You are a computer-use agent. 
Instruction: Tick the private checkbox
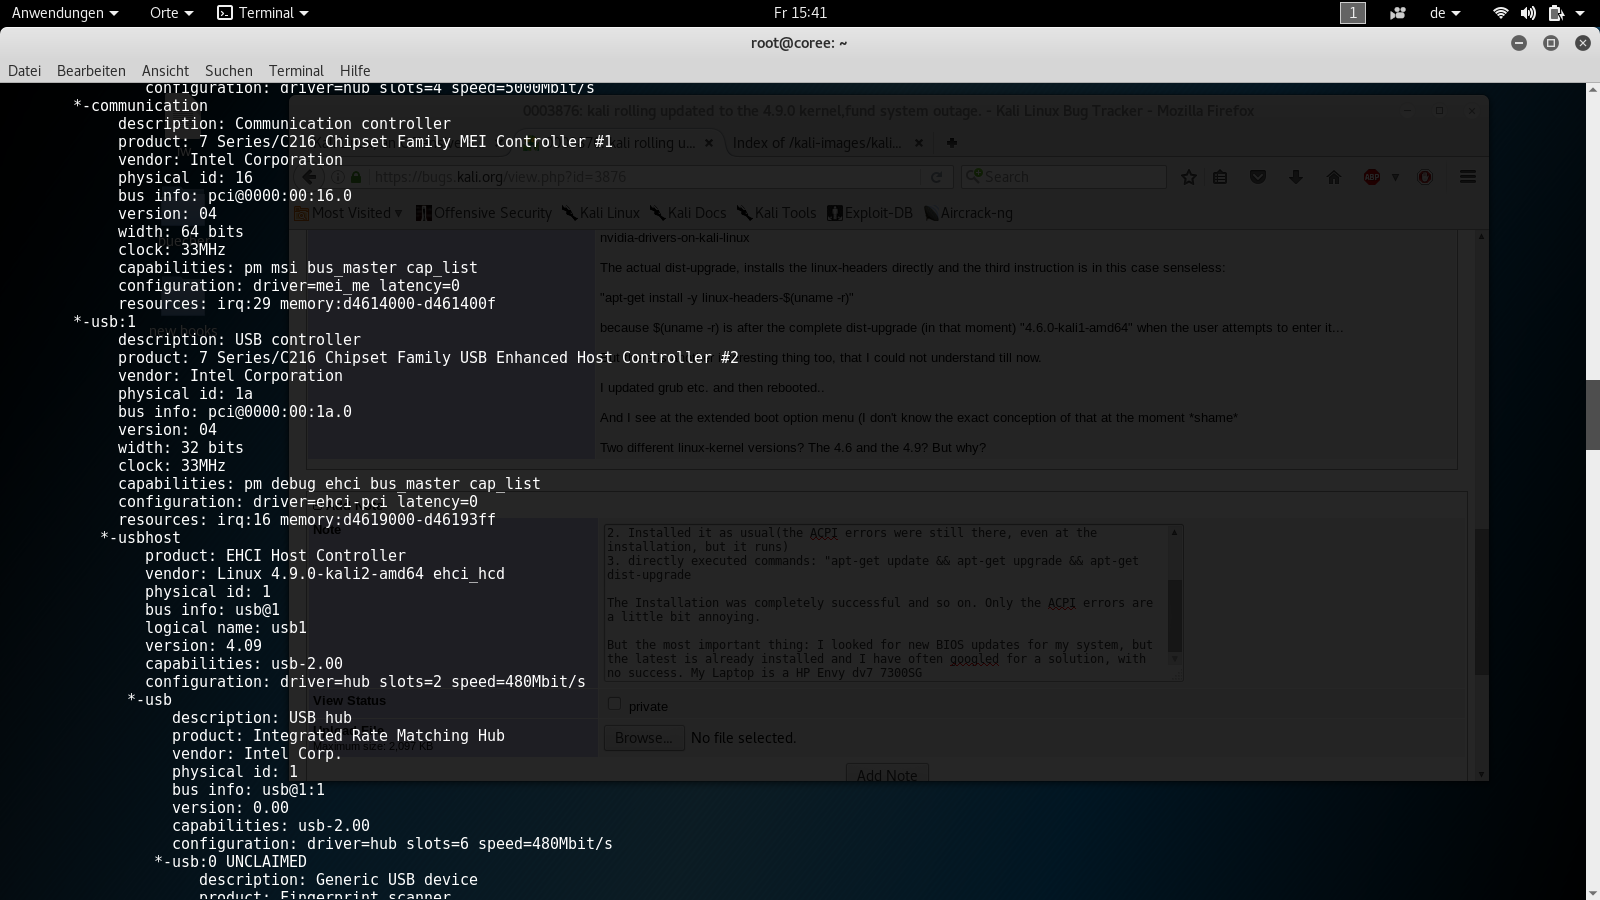point(614,704)
